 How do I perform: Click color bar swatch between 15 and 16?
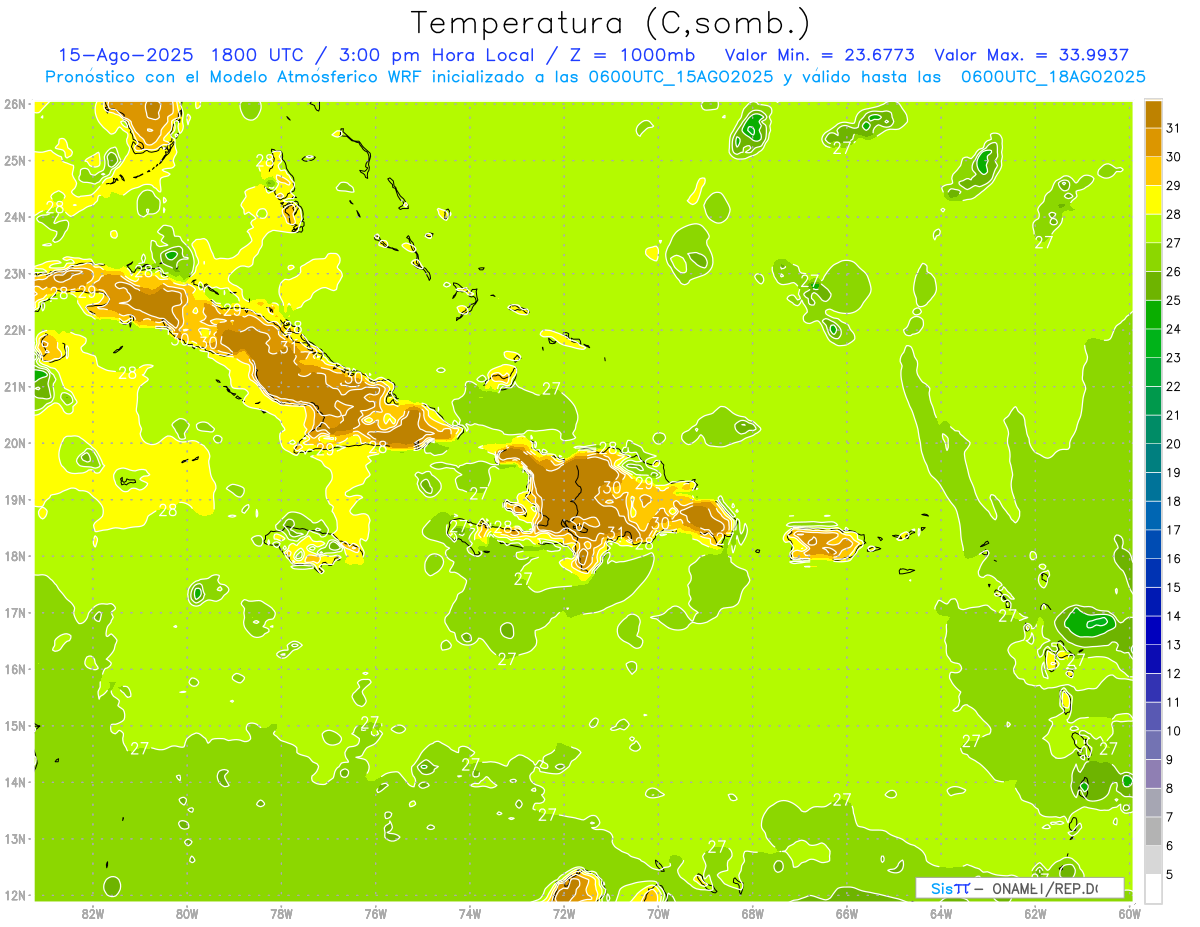coord(1153,573)
